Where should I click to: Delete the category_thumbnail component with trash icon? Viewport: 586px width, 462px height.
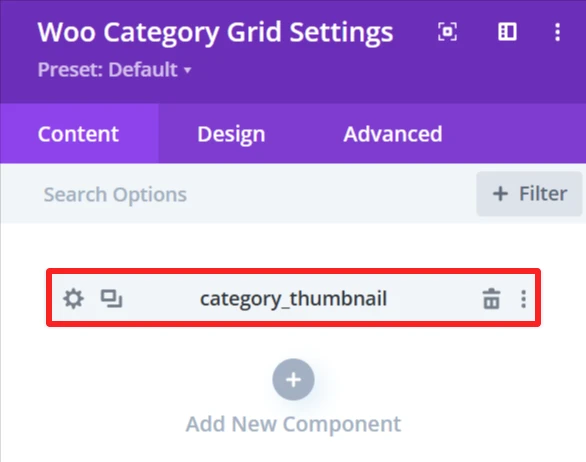click(491, 299)
